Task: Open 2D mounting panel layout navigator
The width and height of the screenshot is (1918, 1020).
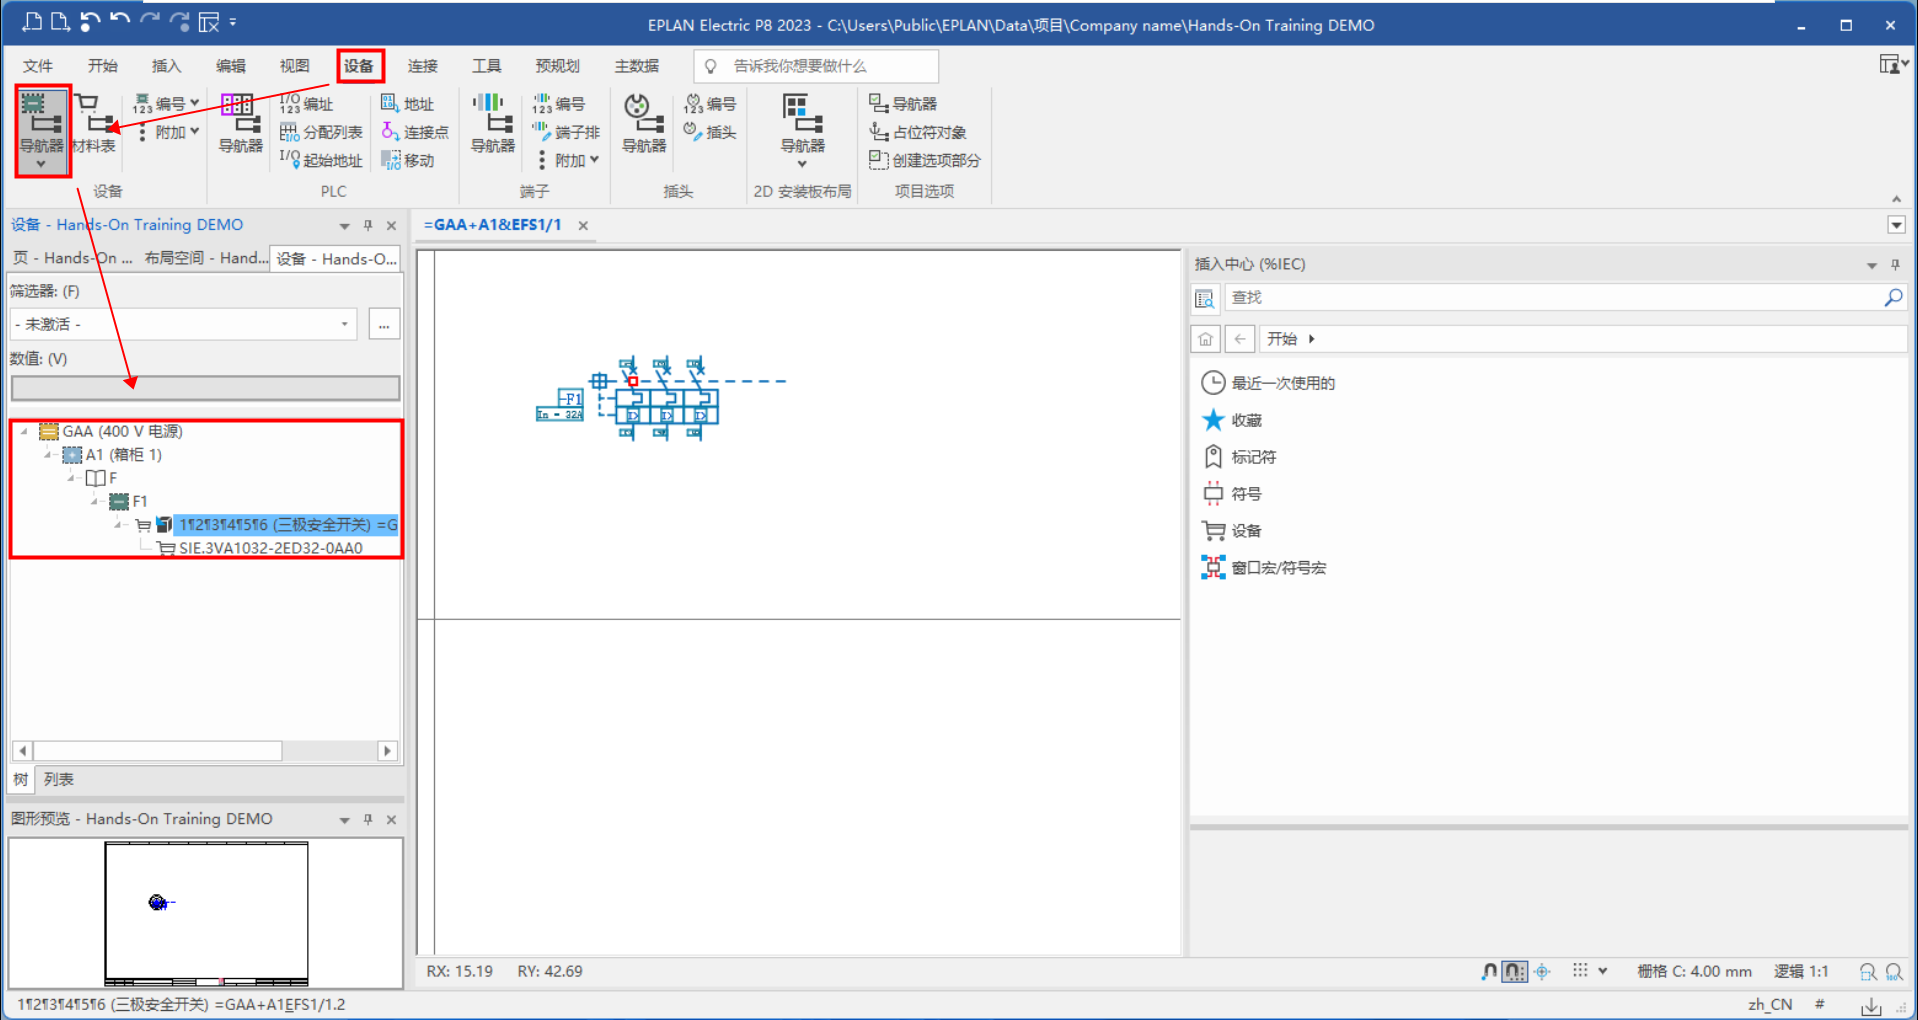Action: [x=803, y=130]
